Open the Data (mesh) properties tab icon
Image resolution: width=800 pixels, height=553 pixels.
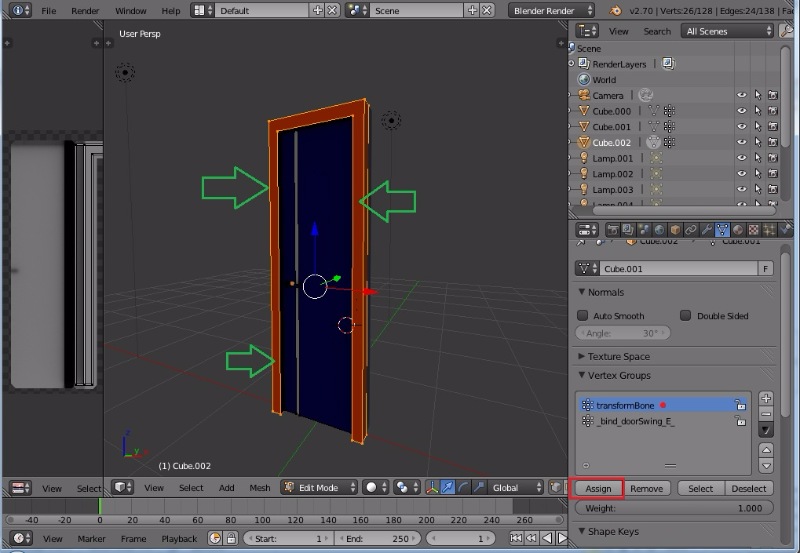click(x=722, y=230)
